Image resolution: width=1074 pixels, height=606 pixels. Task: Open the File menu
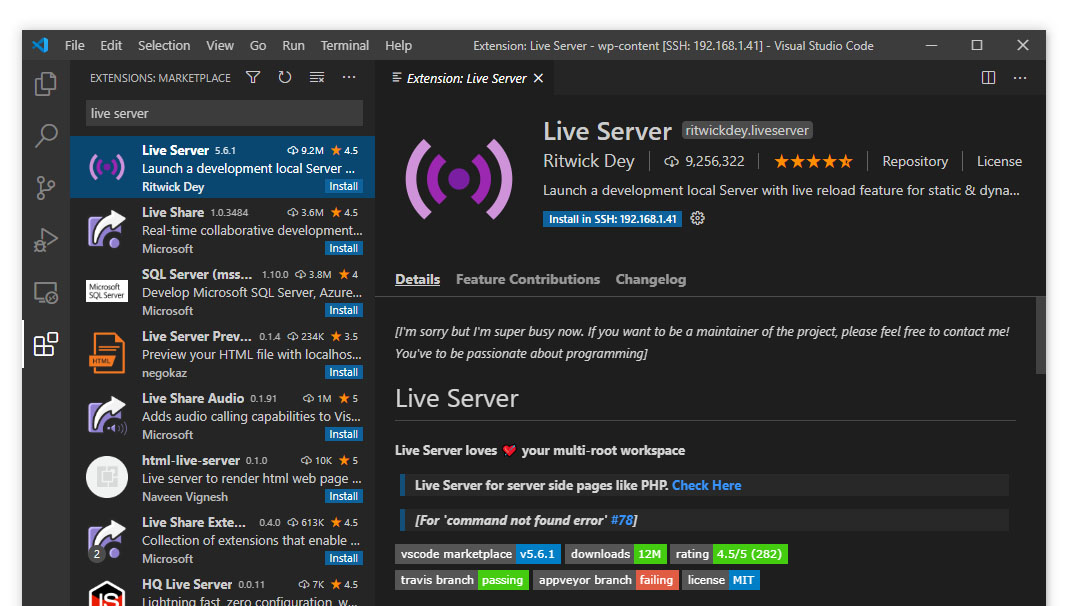pos(75,45)
